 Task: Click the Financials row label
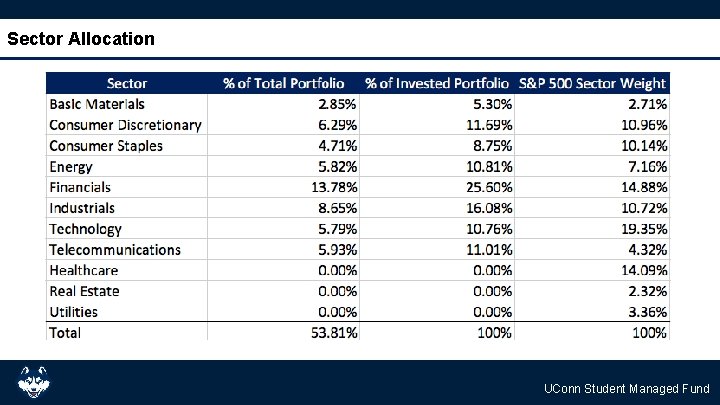coord(80,187)
